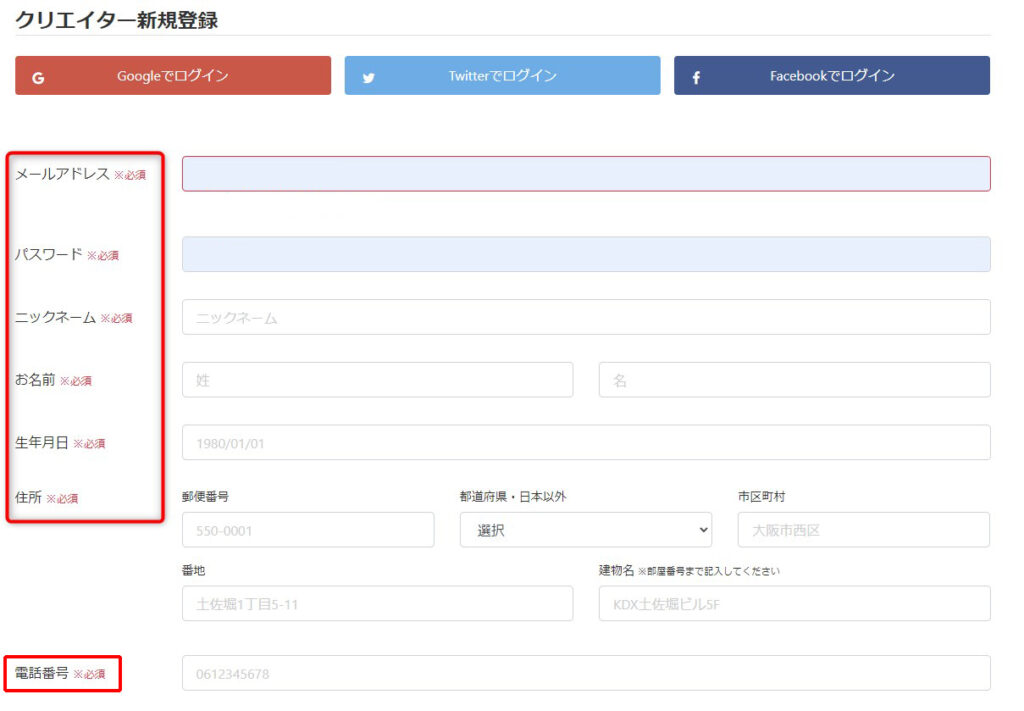1024x711 pixels.
Task: Click the 姓 surname field
Action: 377,379
